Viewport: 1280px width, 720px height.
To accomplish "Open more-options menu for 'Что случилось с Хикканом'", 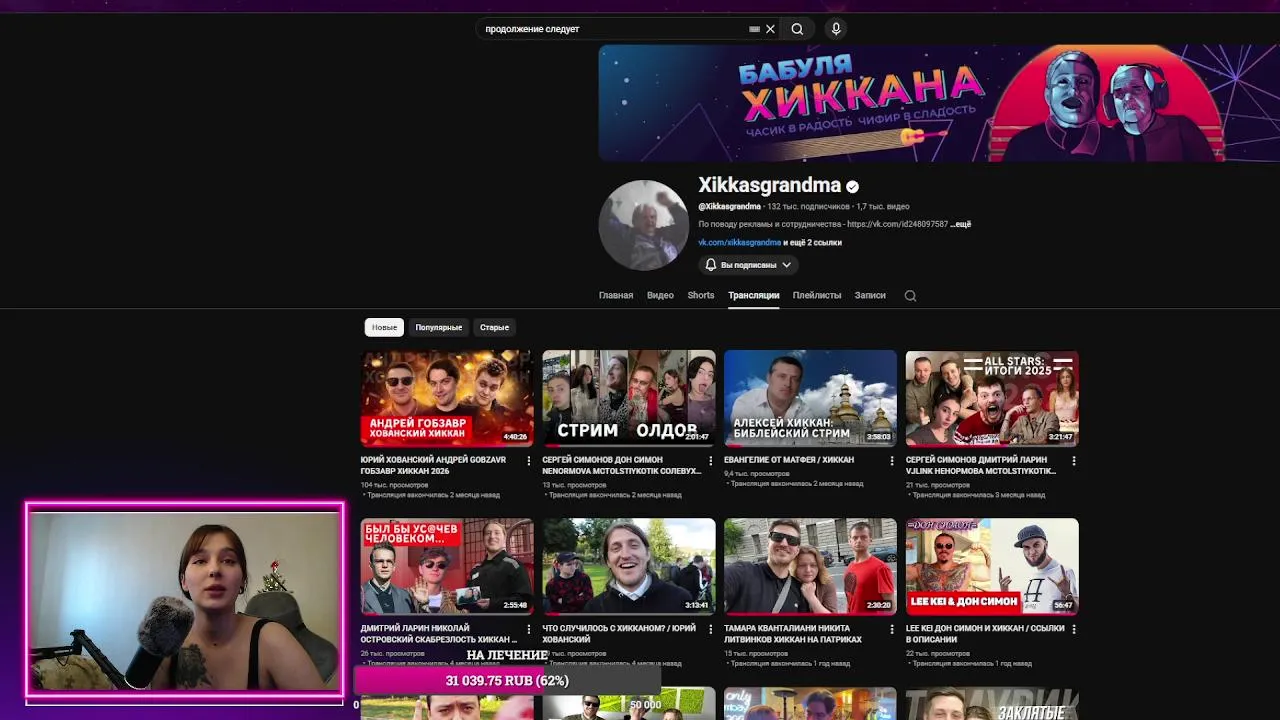I will [x=711, y=629].
